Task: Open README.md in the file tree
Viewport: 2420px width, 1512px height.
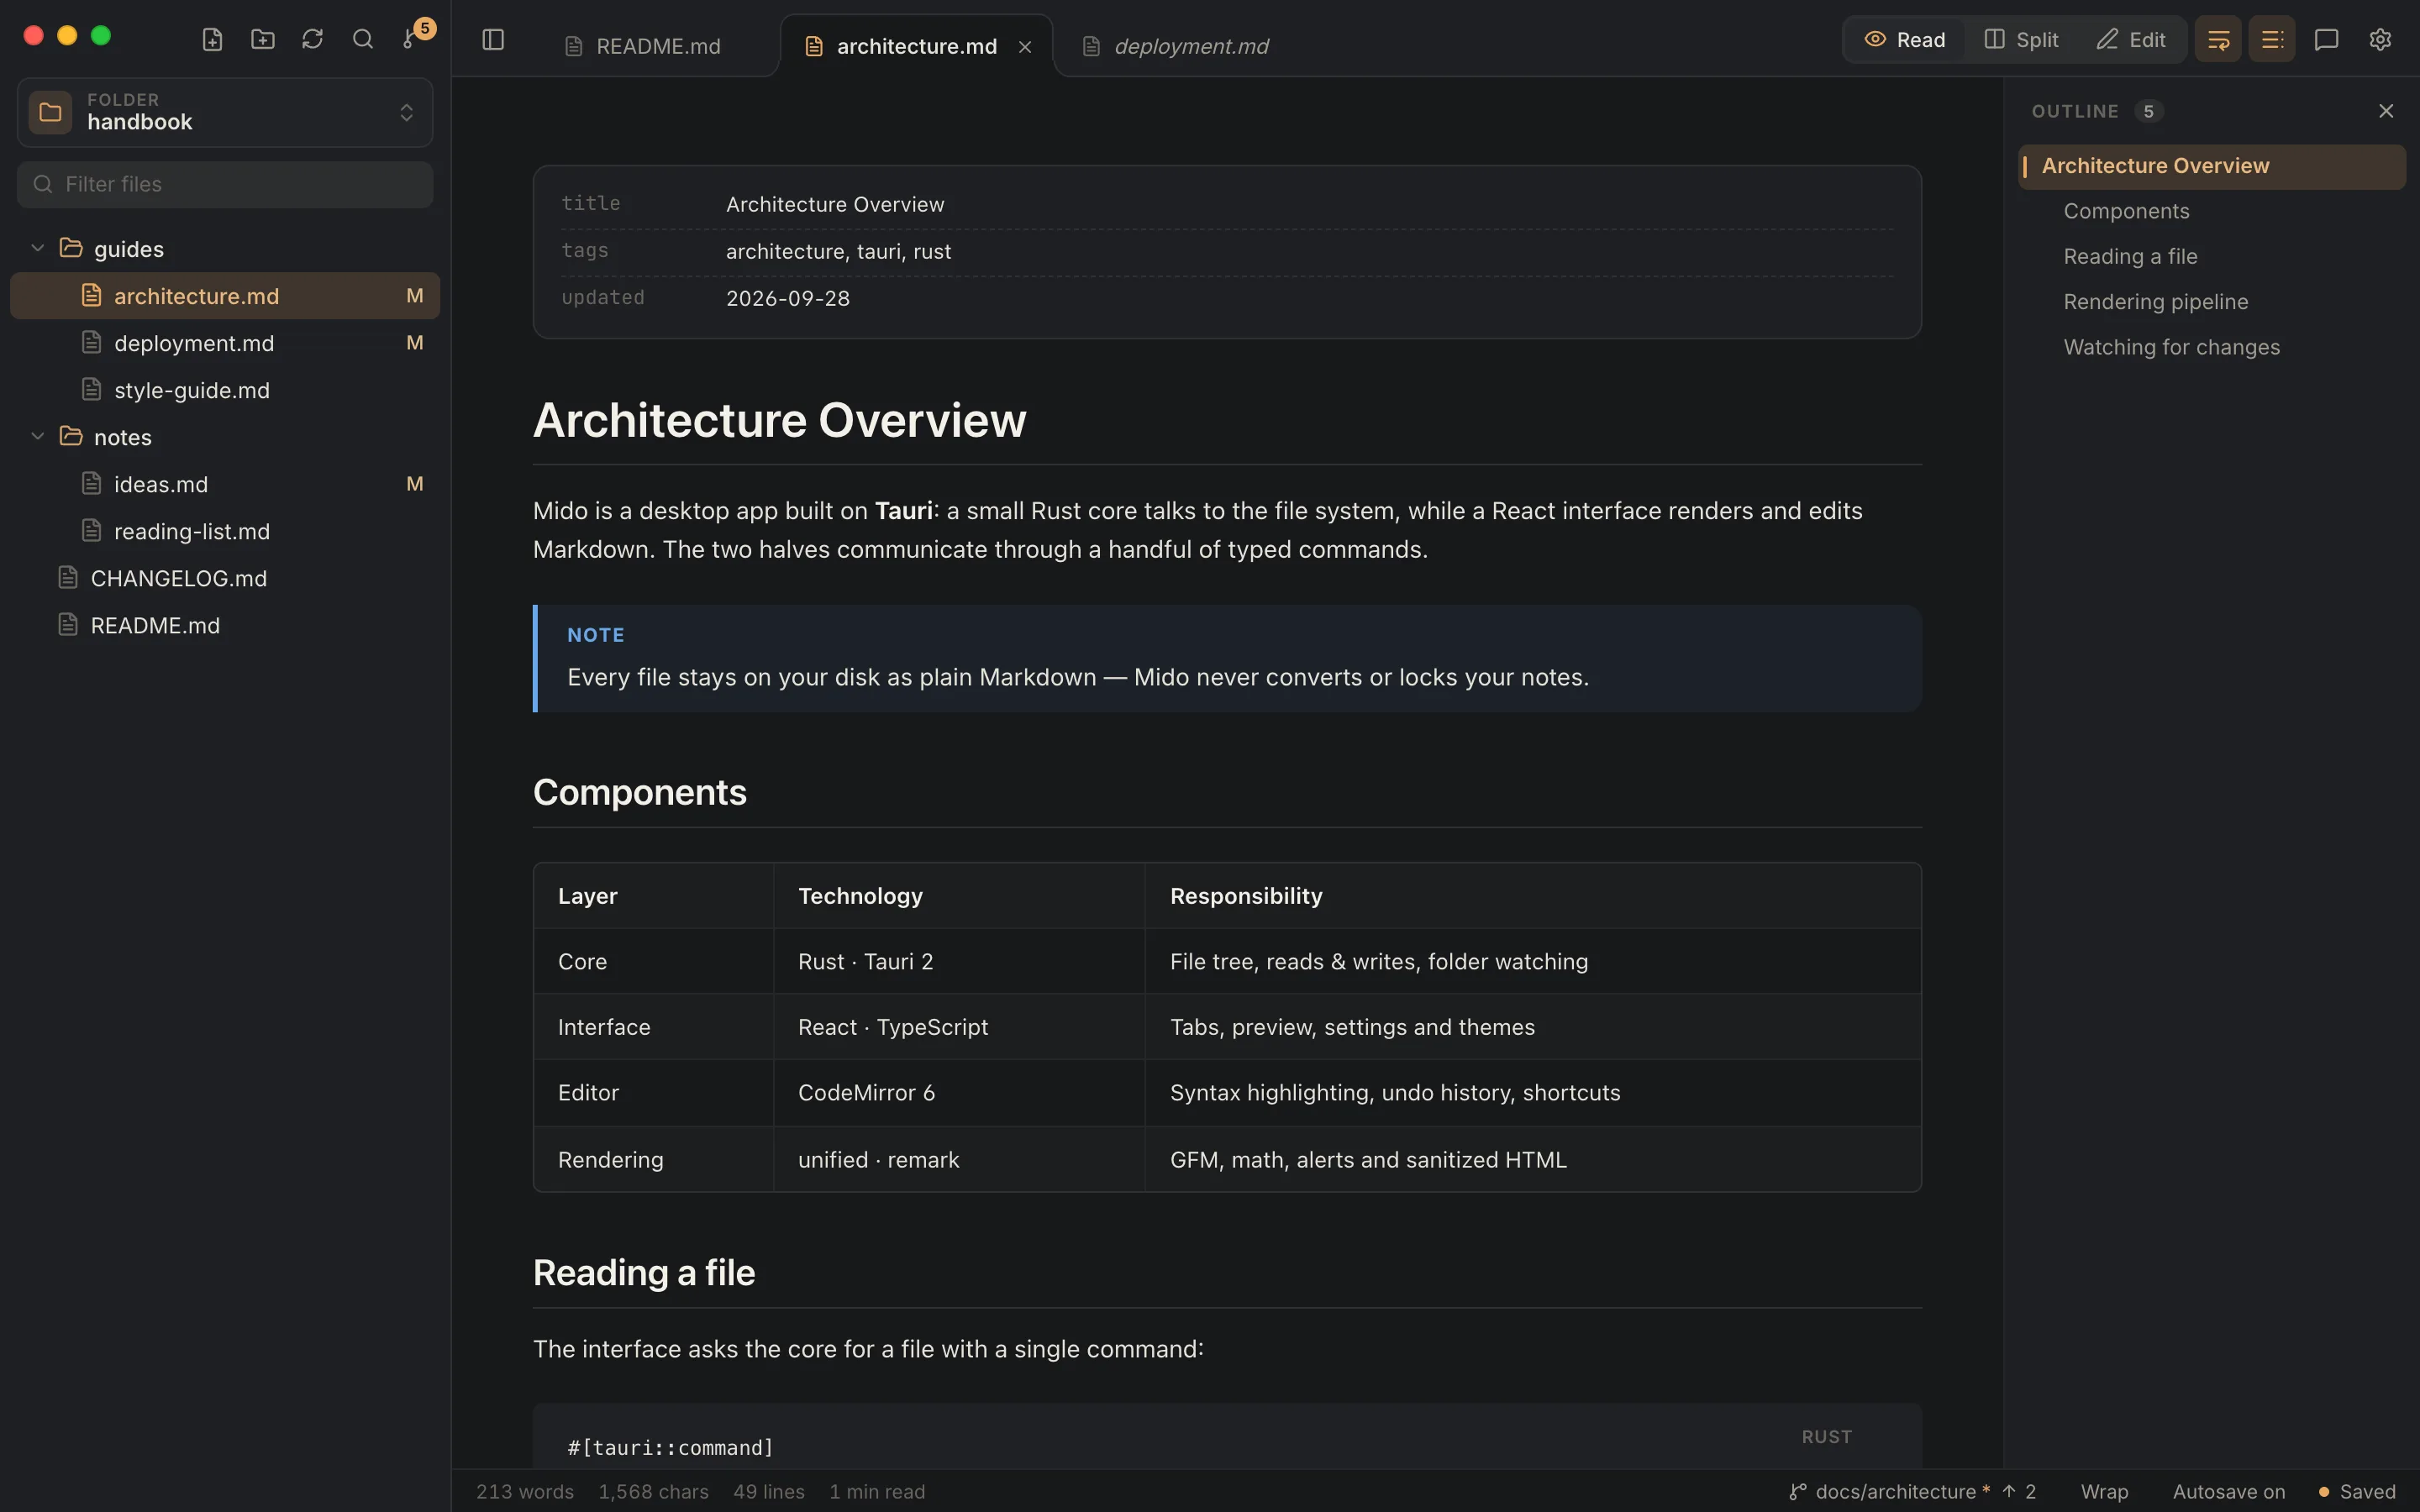Action: (x=225, y=625)
